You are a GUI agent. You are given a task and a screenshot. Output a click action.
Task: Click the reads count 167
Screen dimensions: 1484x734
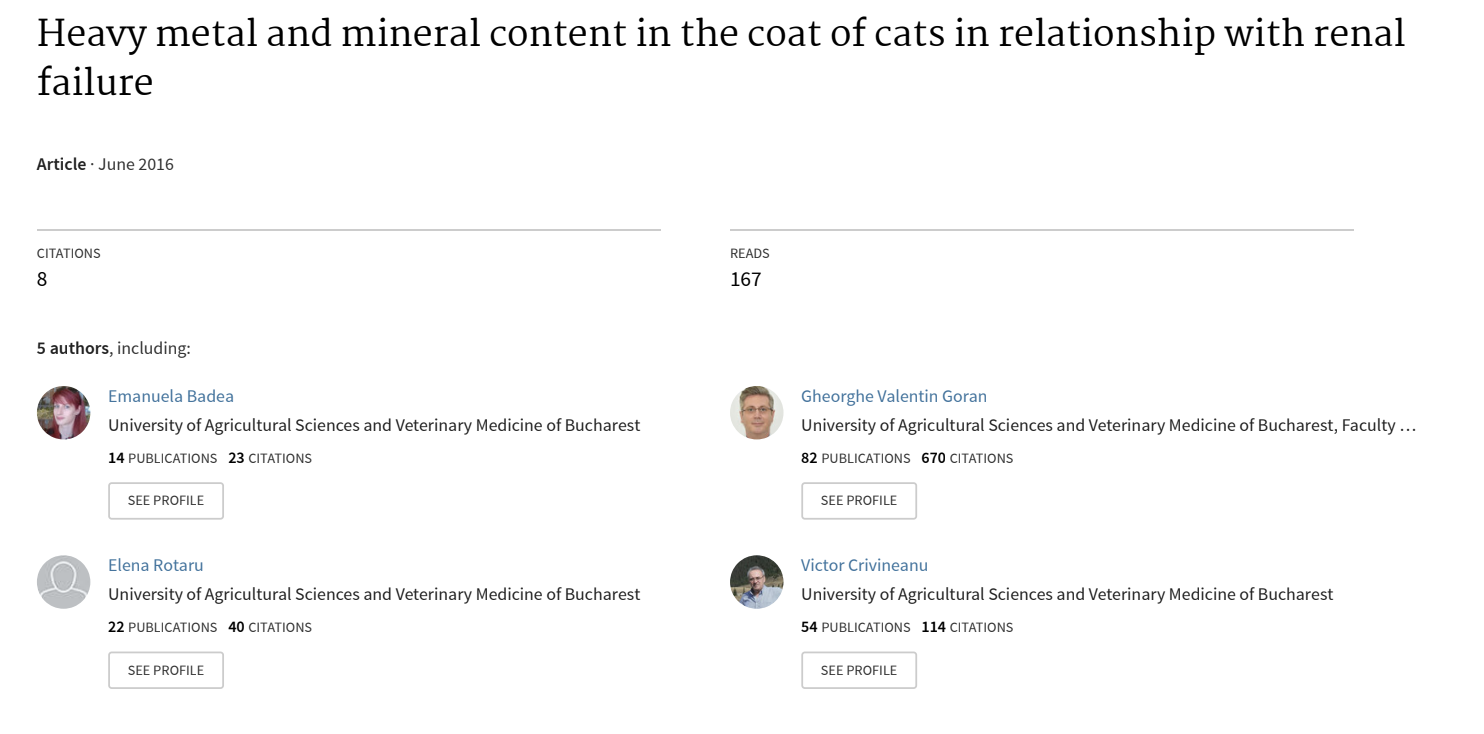point(746,279)
